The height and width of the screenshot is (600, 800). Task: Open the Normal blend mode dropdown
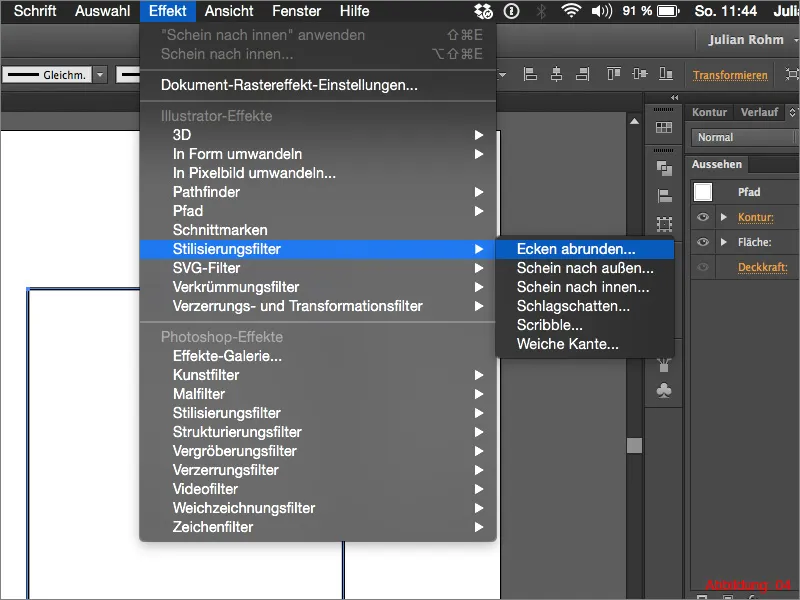tap(744, 137)
